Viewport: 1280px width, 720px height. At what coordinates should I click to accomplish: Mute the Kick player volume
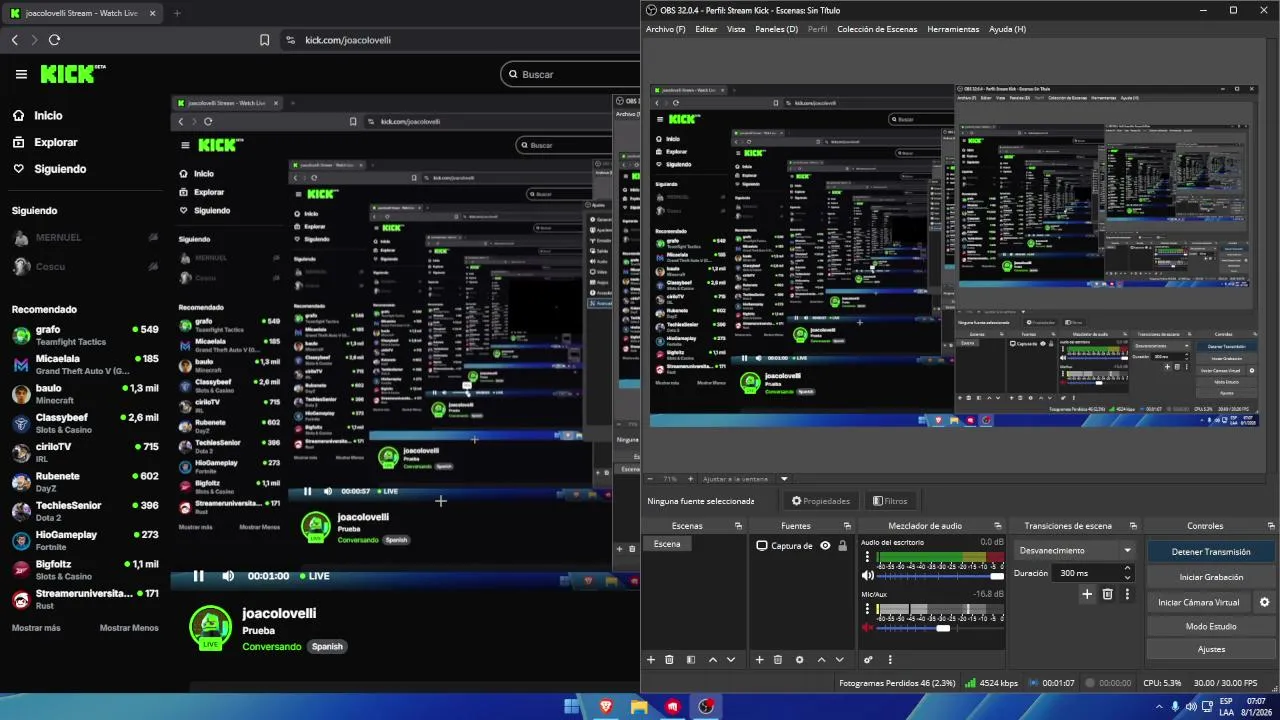tap(228, 576)
